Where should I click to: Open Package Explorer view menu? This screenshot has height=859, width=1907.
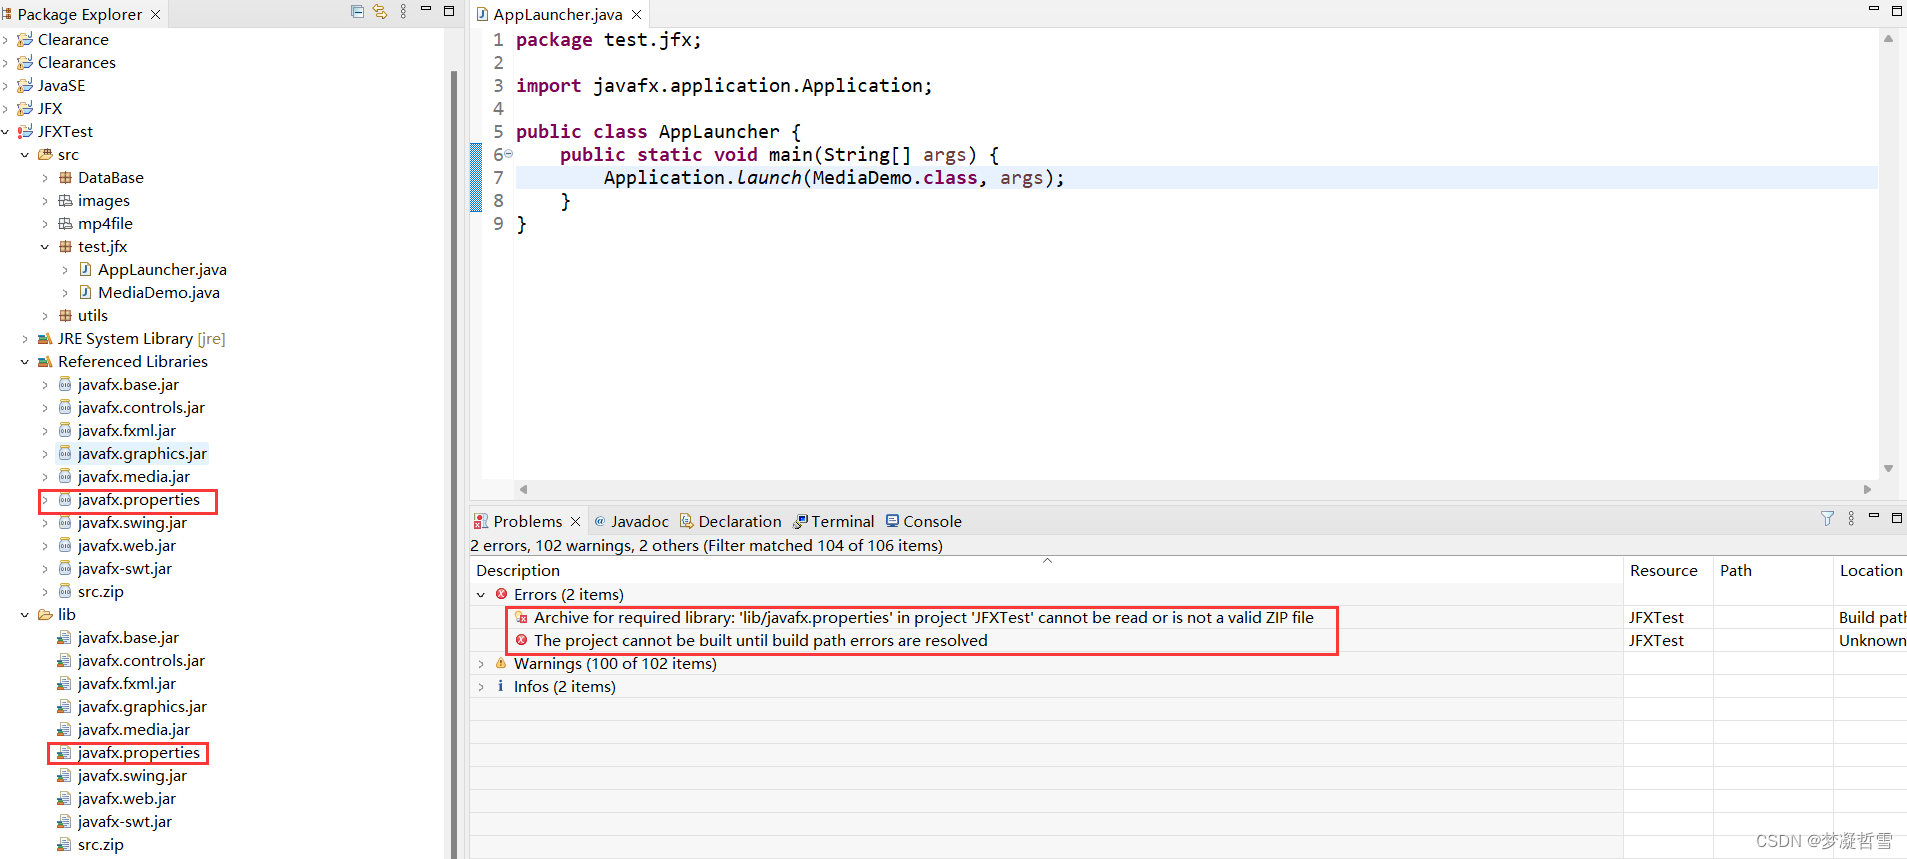403,12
